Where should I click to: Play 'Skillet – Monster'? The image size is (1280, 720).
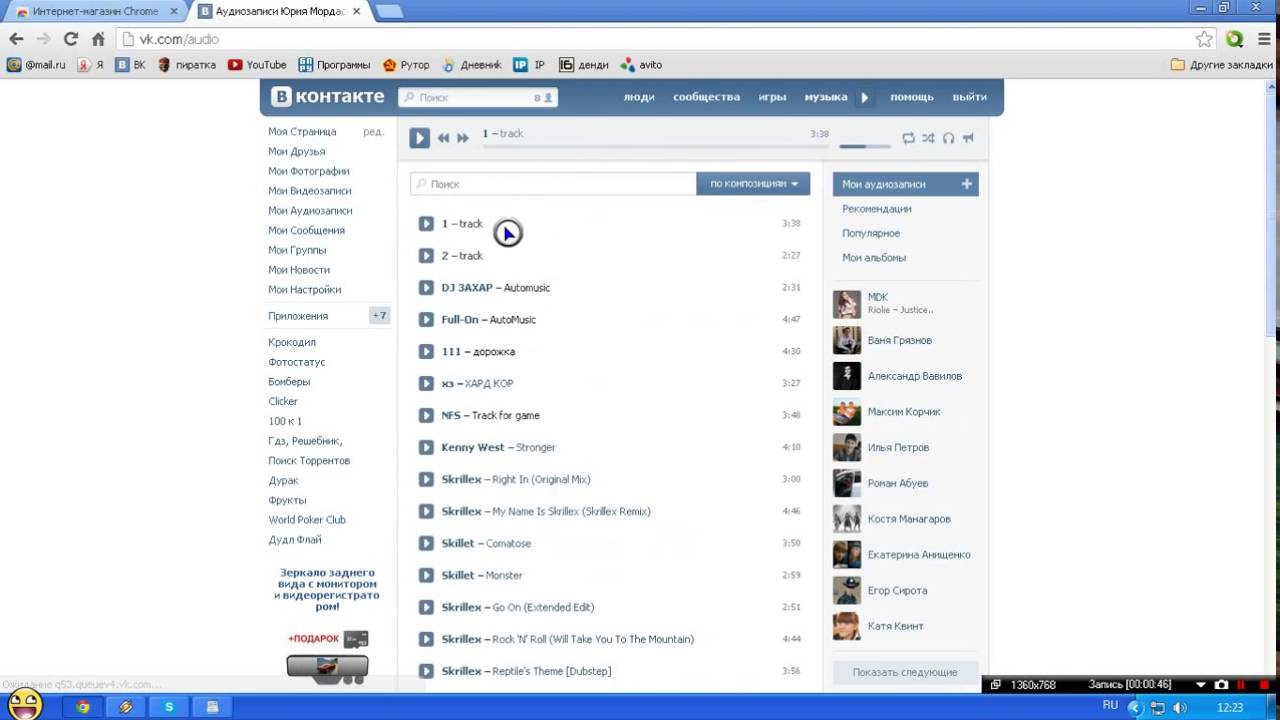click(426, 576)
